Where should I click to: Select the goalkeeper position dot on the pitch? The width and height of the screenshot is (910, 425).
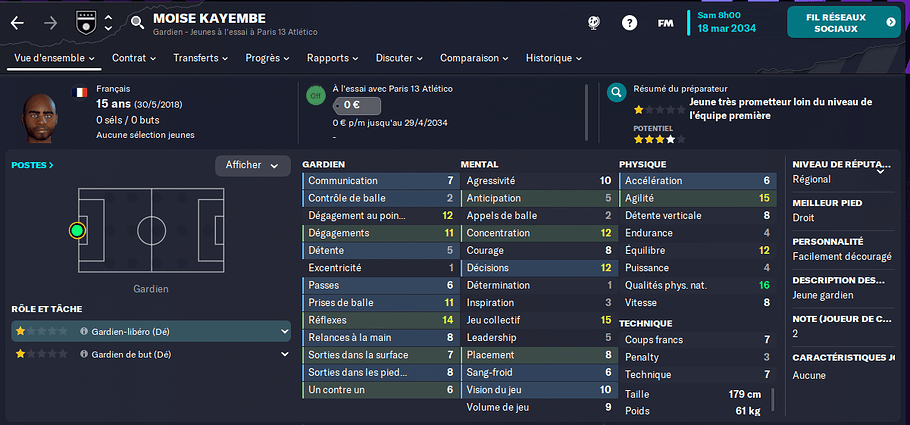[77, 231]
